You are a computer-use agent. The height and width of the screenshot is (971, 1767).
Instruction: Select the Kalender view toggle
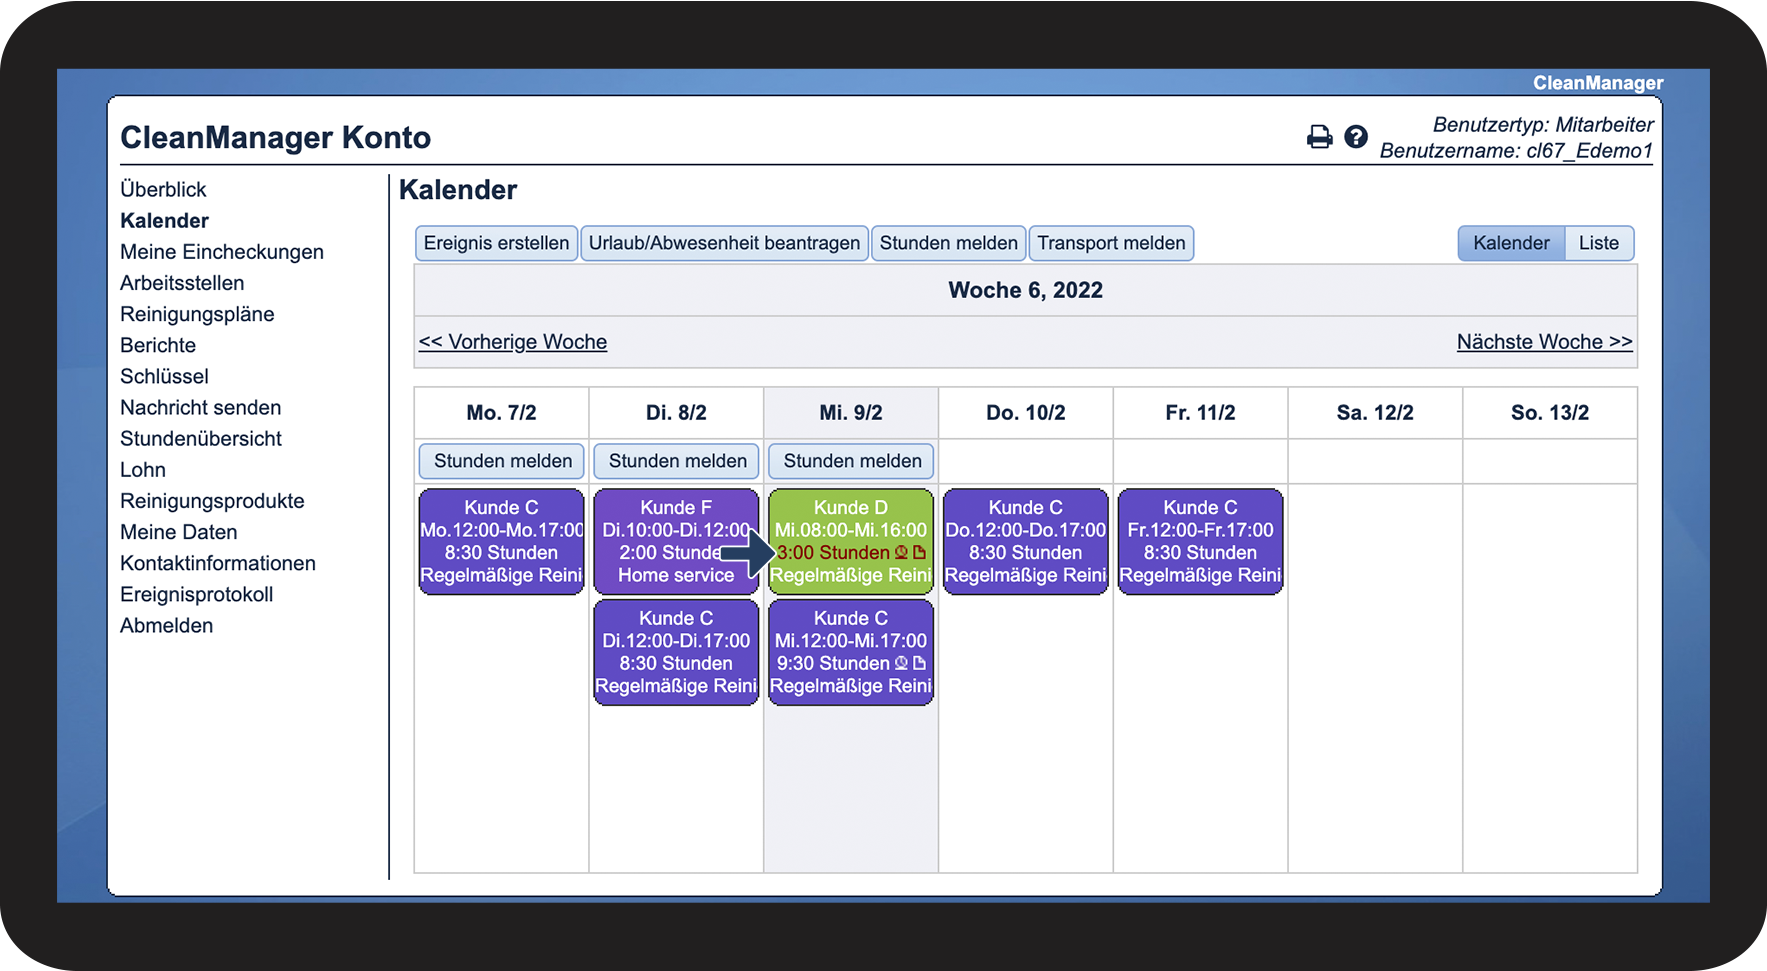click(1510, 243)
